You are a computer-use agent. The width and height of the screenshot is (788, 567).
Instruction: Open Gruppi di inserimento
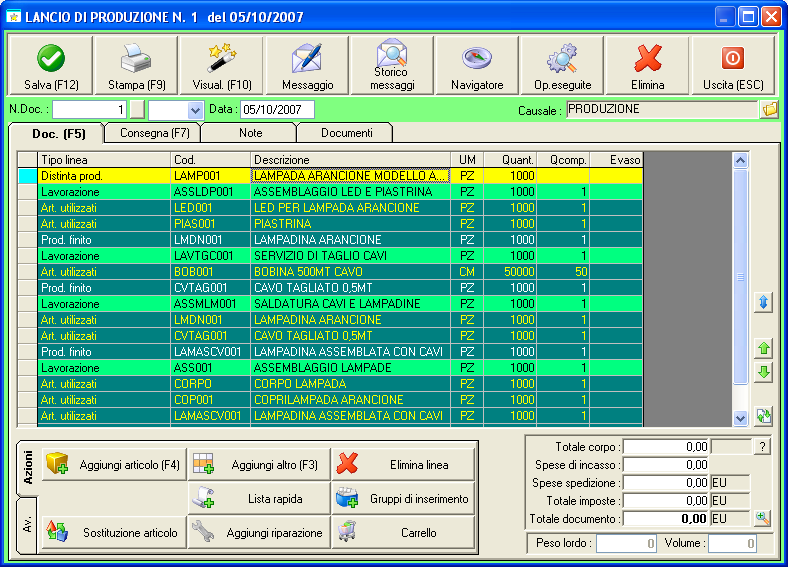click(403, 499)
